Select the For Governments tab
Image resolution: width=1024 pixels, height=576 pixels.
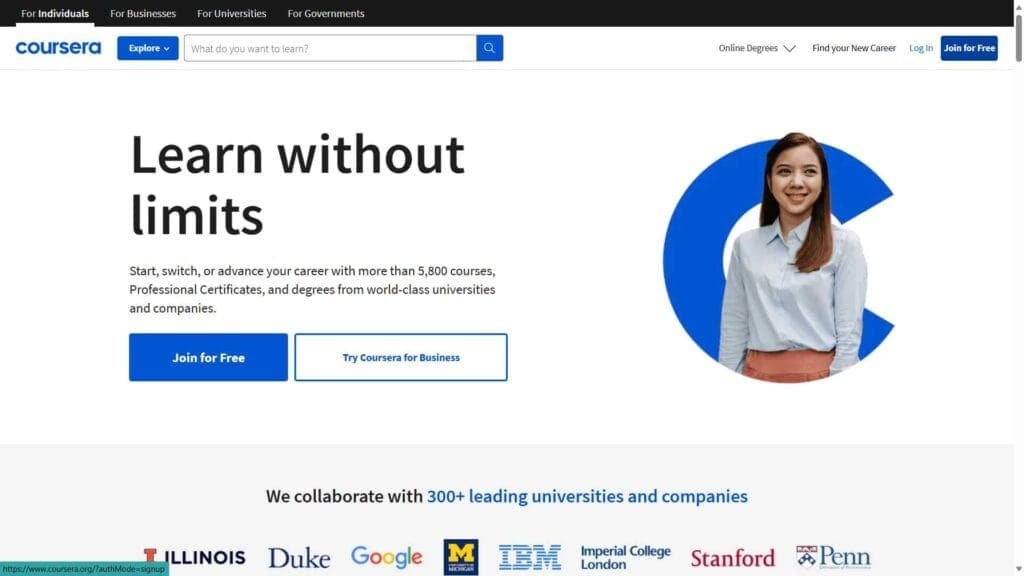click(x=325, y=13)
